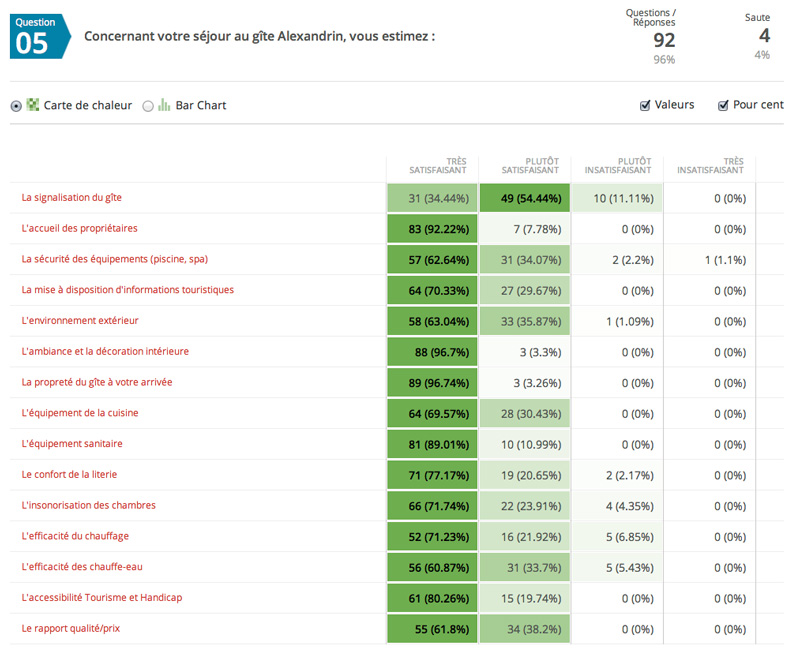The width and height of the screenshot is (800, 655).
Task: Click the 92 Questions/Réponses count
Action: (664, 40)
